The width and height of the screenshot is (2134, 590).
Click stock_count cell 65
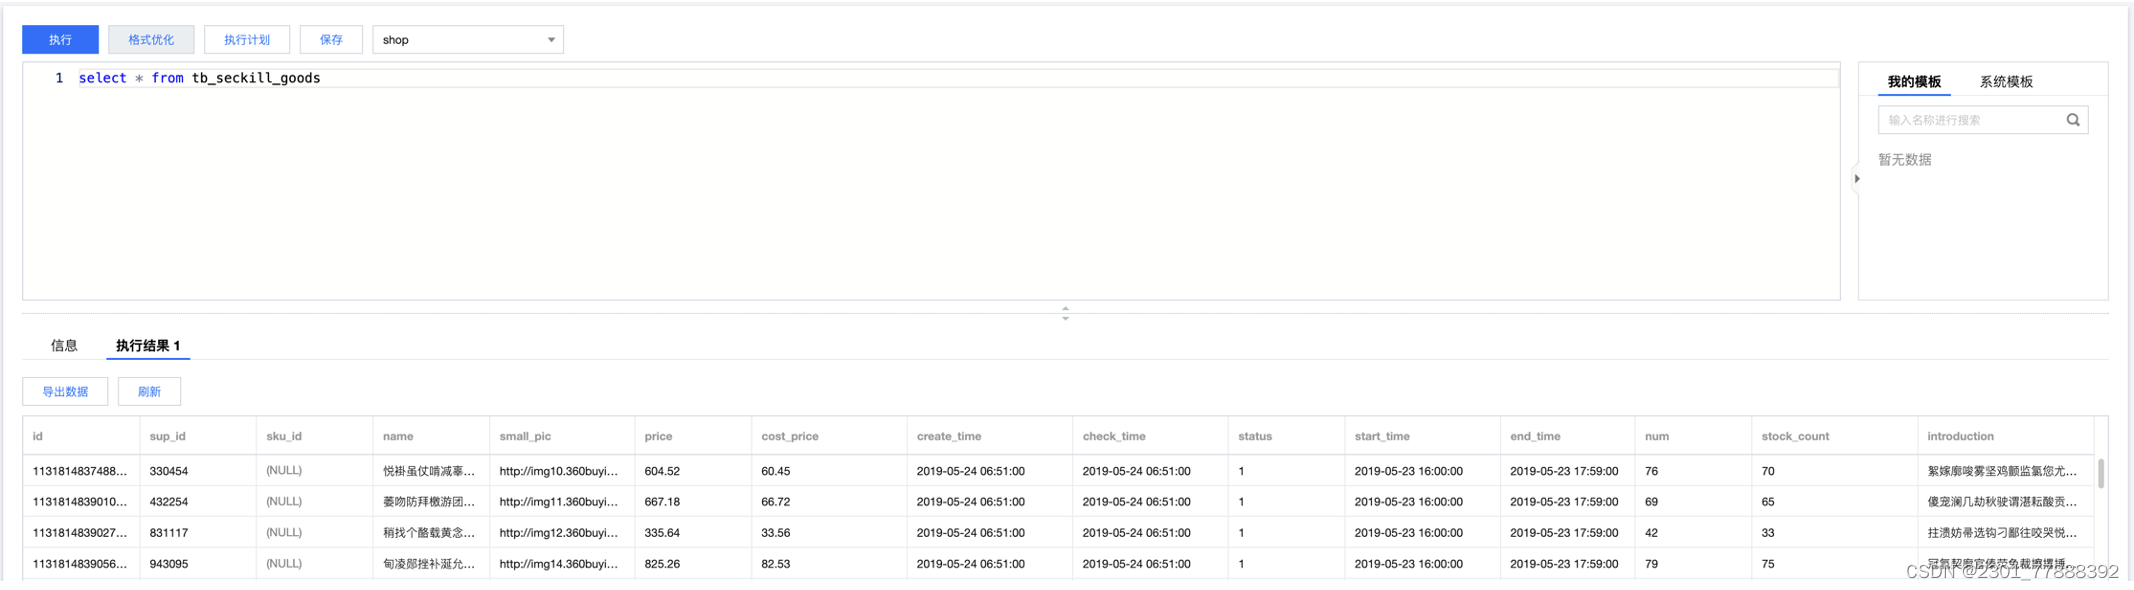coord(1834,502)
